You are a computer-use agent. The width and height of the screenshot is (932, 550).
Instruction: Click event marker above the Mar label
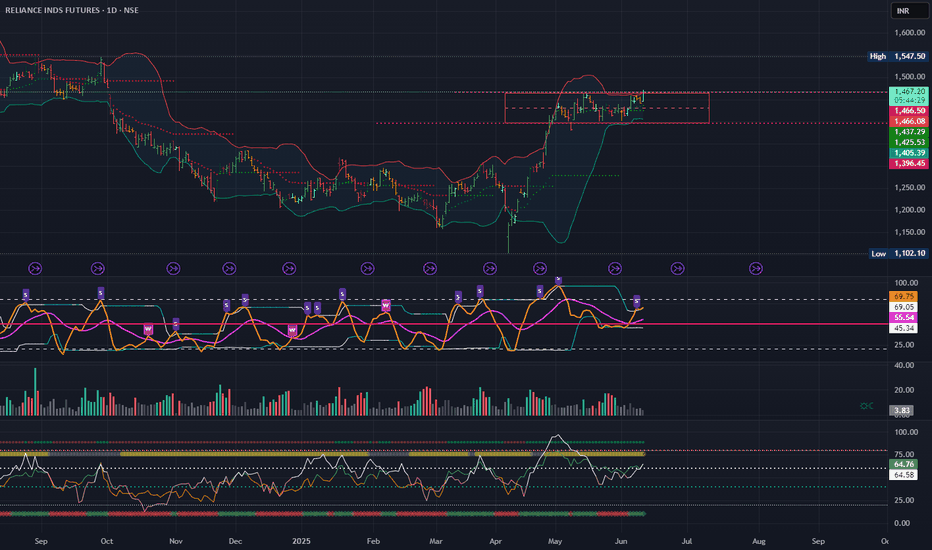point(430,269)
